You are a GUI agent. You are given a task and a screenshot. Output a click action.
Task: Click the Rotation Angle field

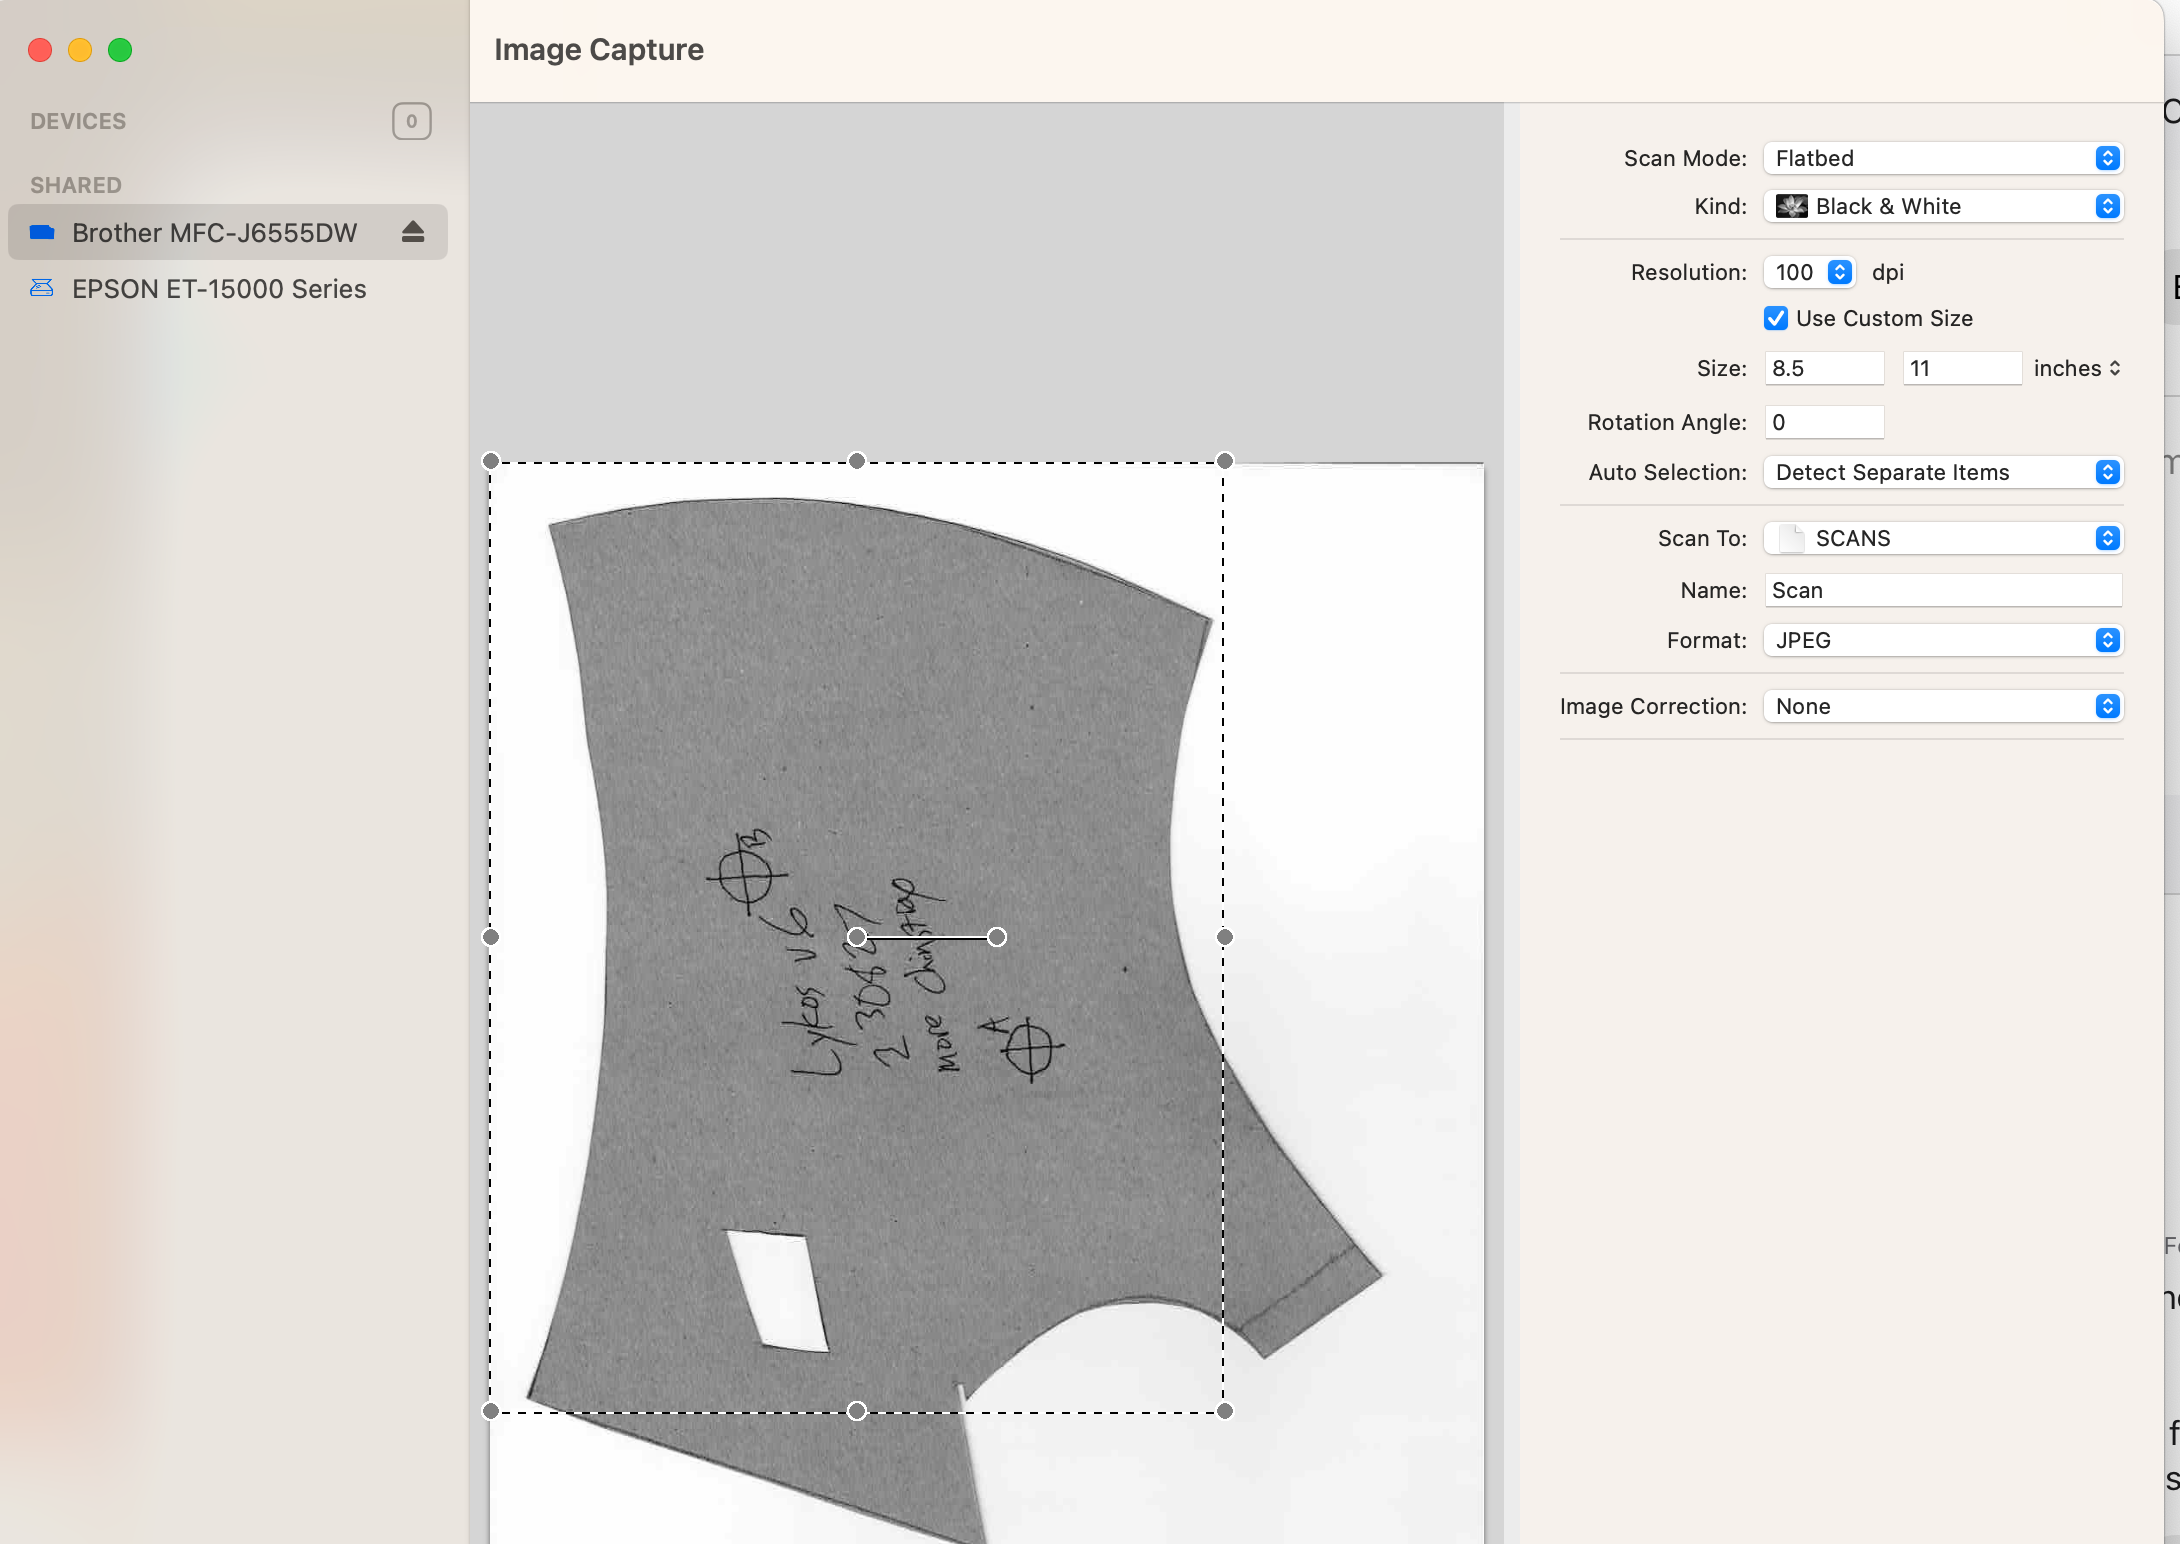click(x=1824, y=422)
